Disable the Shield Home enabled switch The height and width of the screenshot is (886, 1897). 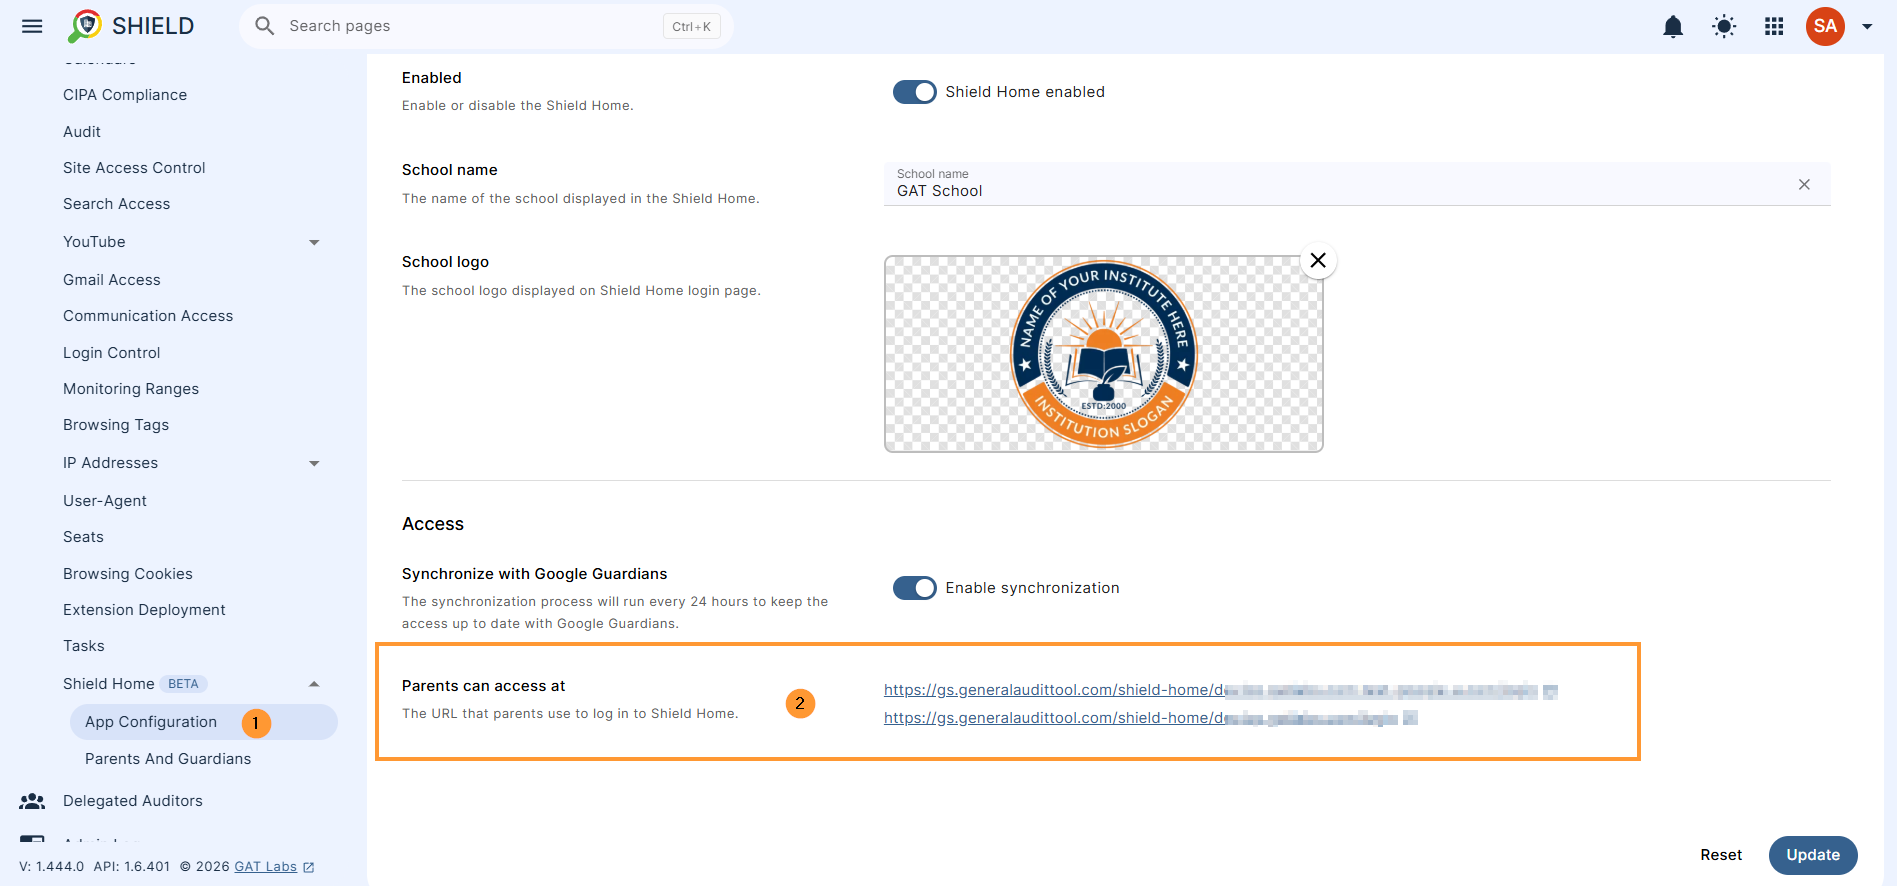(x=914, y=92)
